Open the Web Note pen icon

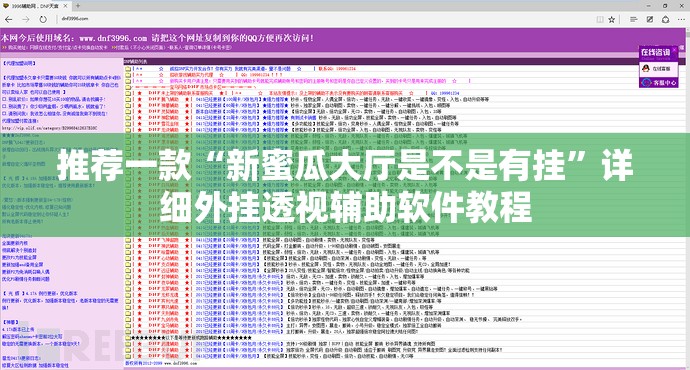(x=650, y=19)
